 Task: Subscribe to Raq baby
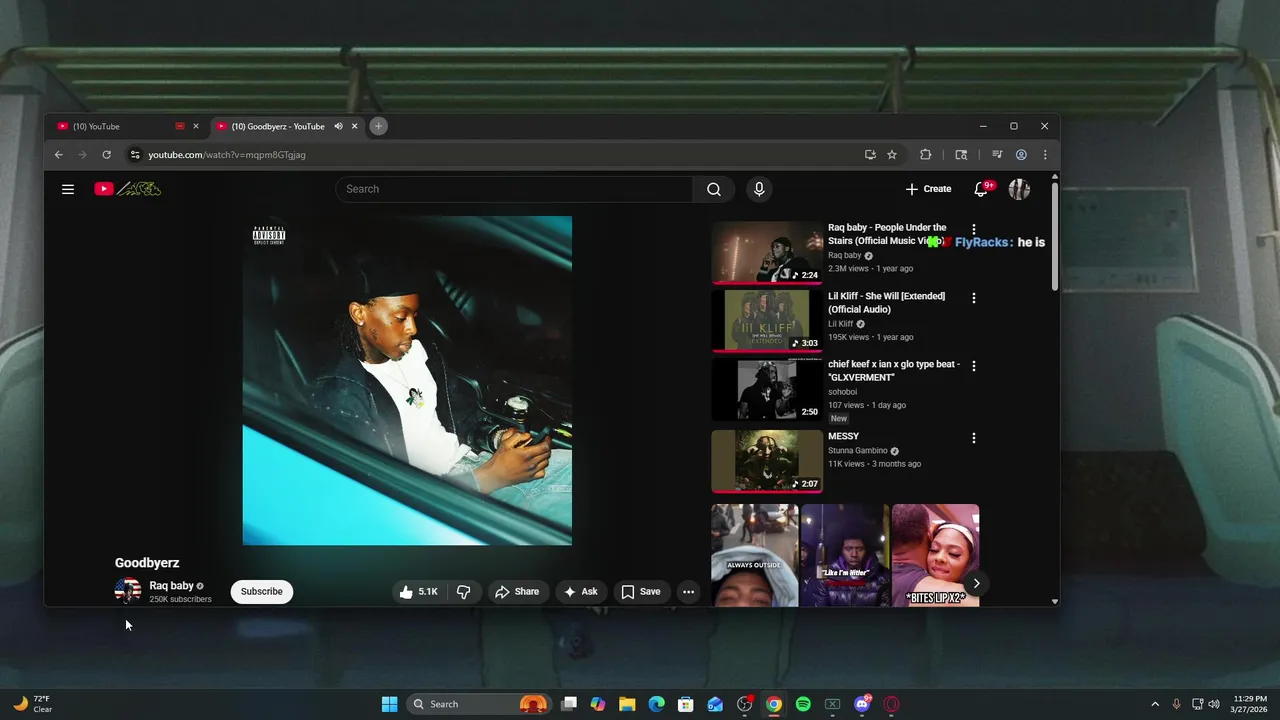point(262,592)
